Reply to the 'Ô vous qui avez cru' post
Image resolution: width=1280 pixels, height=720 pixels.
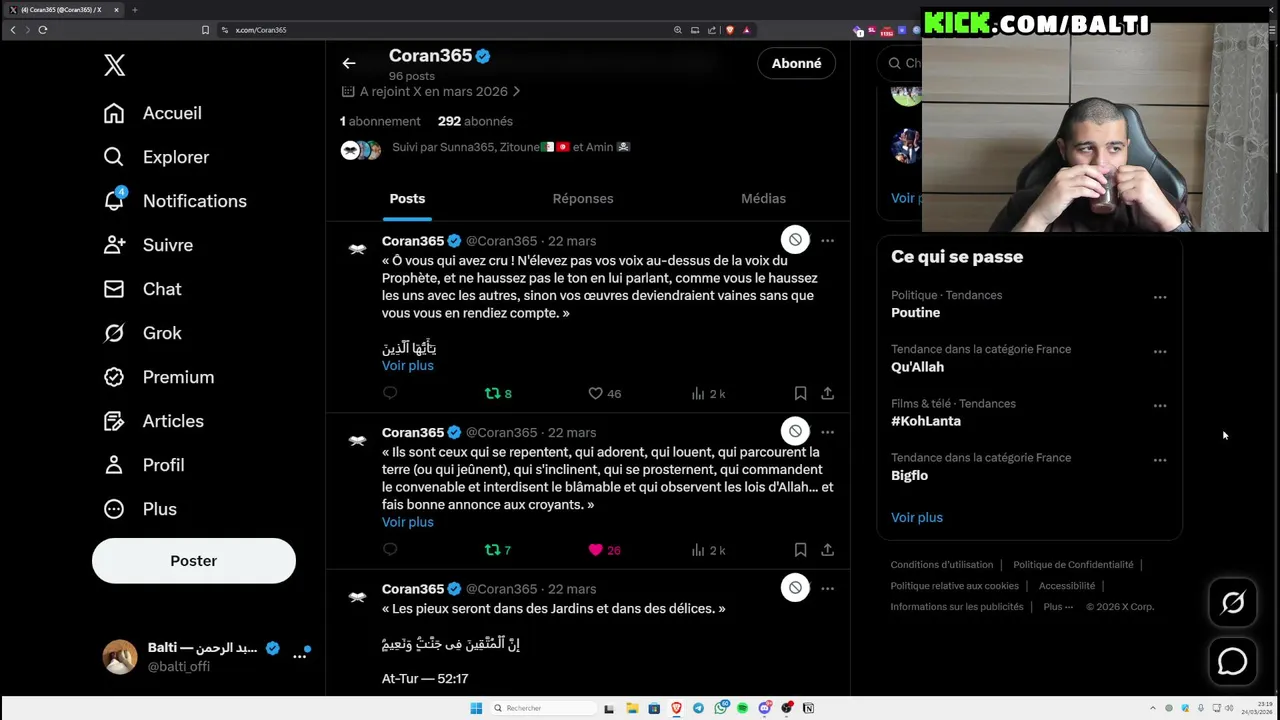pyautogui.click(x=390, y=393)
